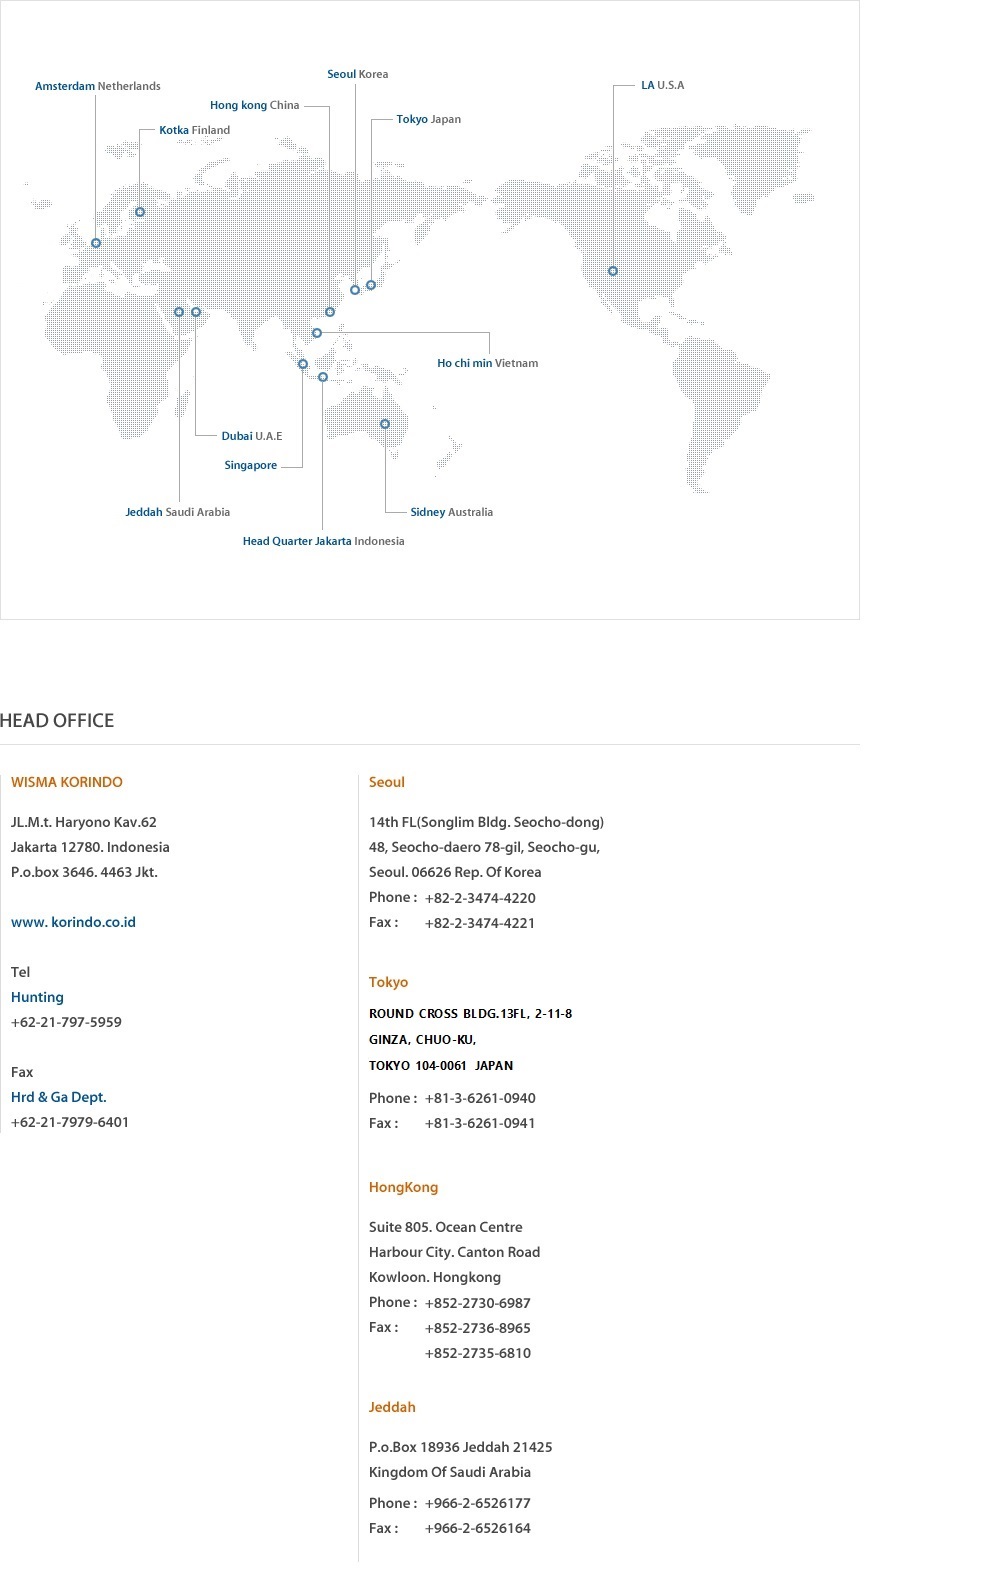Click the Kotka Finland map marker

point(140,212)
